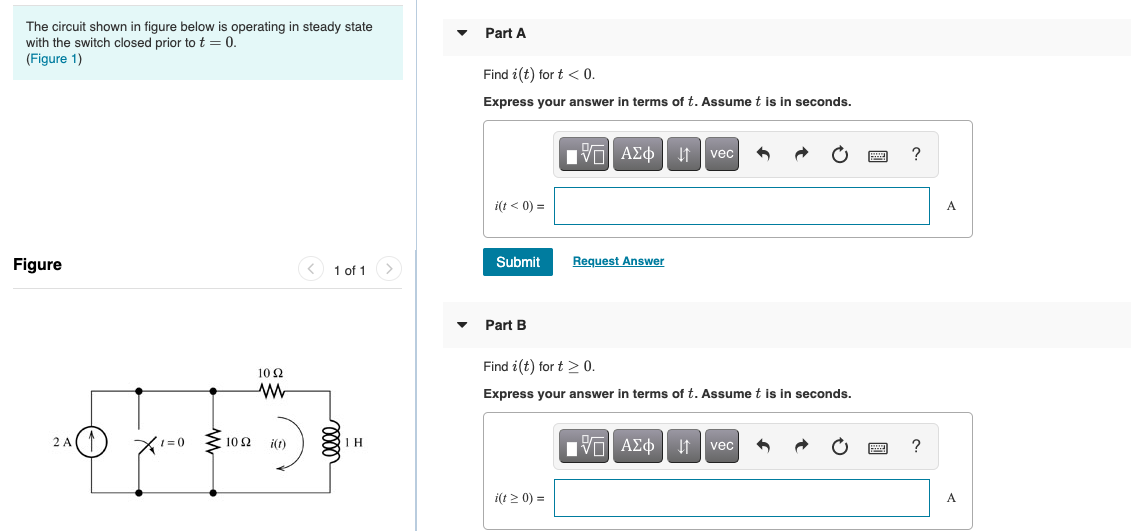Collapse the Part B section
Screen dimensions: 1131x531
pyautogui.click(x=462, y=325)
